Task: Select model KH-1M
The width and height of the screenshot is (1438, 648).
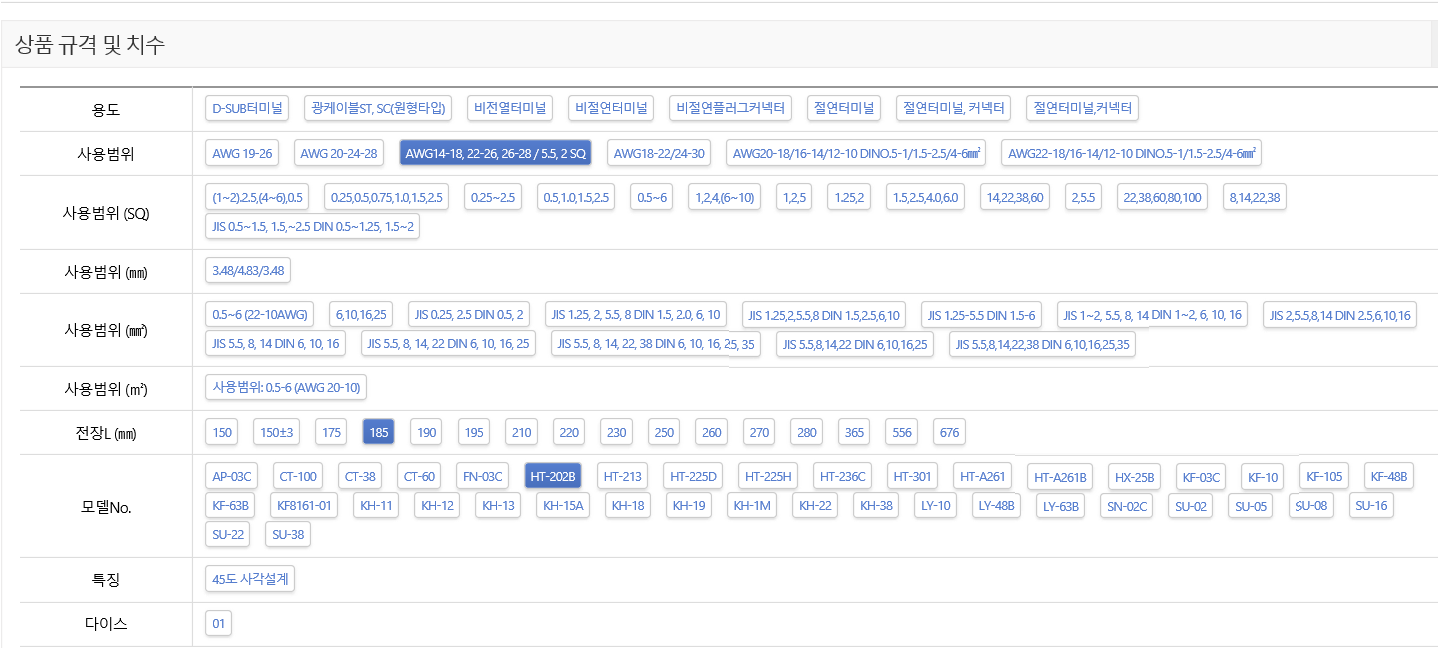Action: tap(753, 505)
